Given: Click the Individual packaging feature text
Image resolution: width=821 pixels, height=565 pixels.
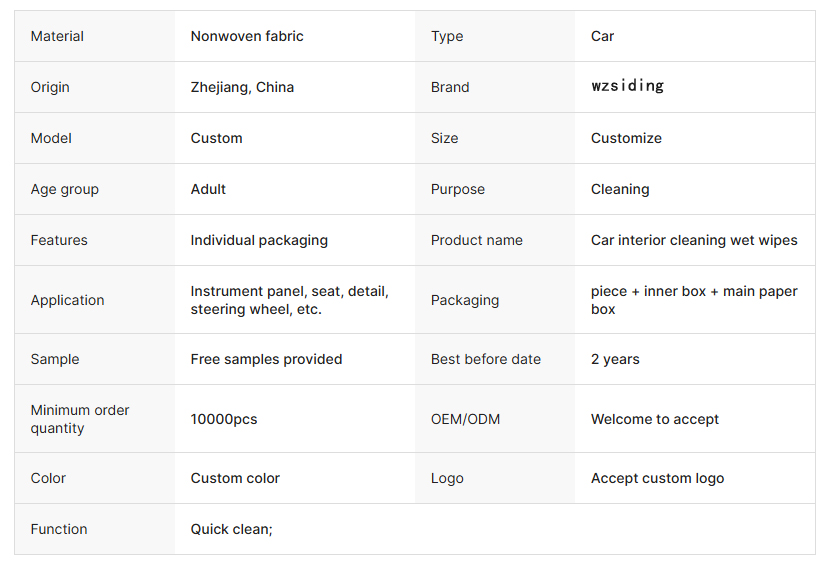Looking at the screenshot, I should click(x=259, y=240).
